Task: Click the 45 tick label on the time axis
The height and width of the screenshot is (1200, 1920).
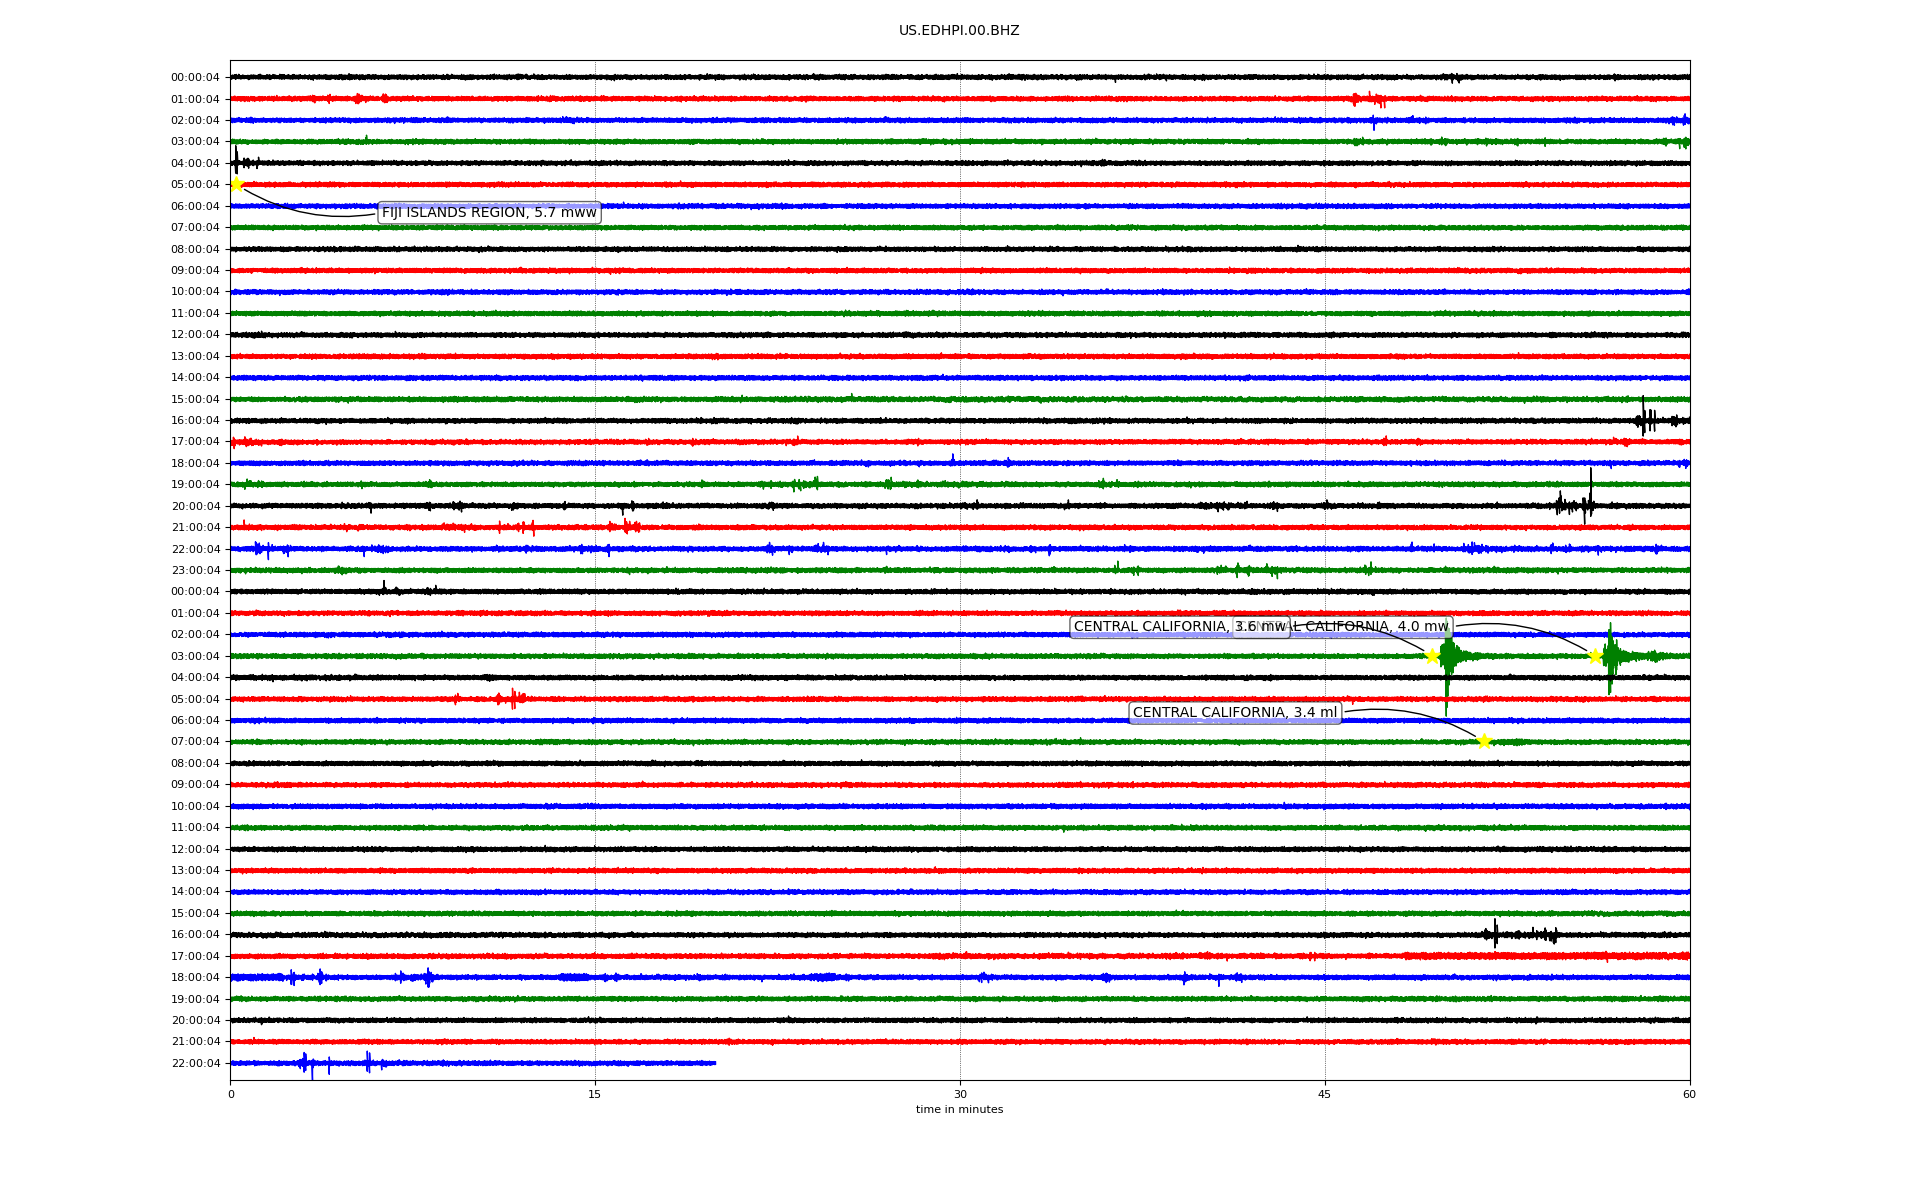Action: click(x=1325, y=1094)
